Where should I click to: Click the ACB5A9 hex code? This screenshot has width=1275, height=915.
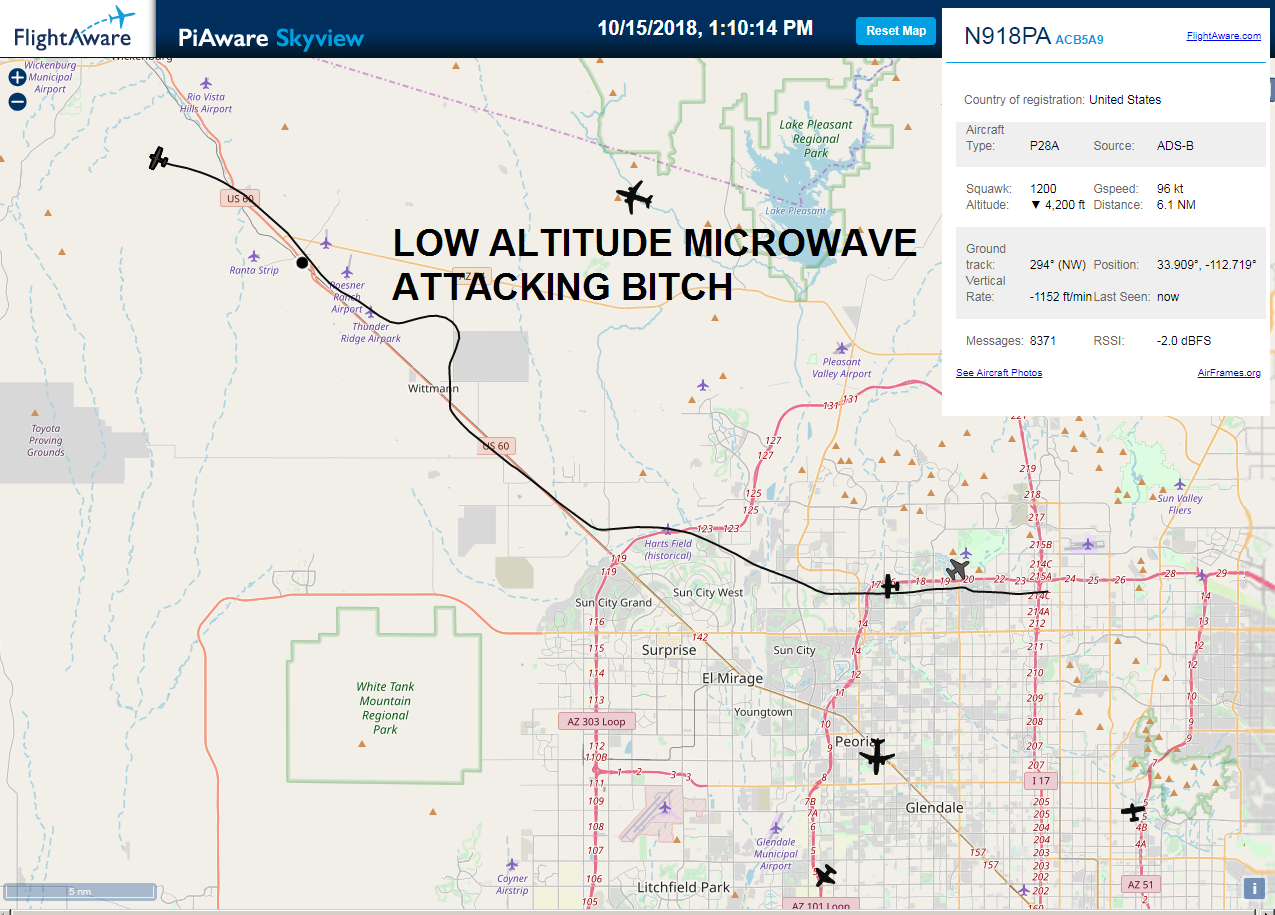point(1079,40)
